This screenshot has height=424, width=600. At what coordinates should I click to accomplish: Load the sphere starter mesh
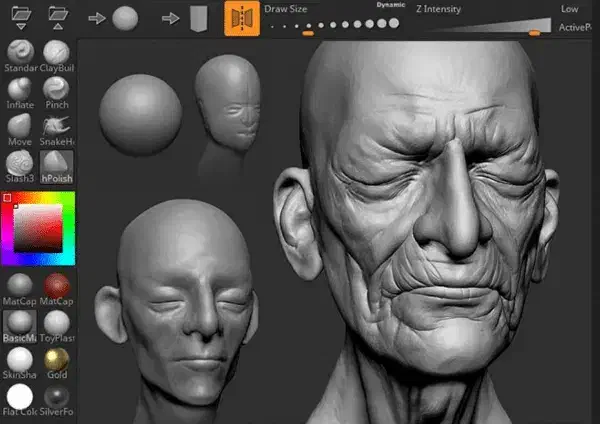[x=125, y=18]
